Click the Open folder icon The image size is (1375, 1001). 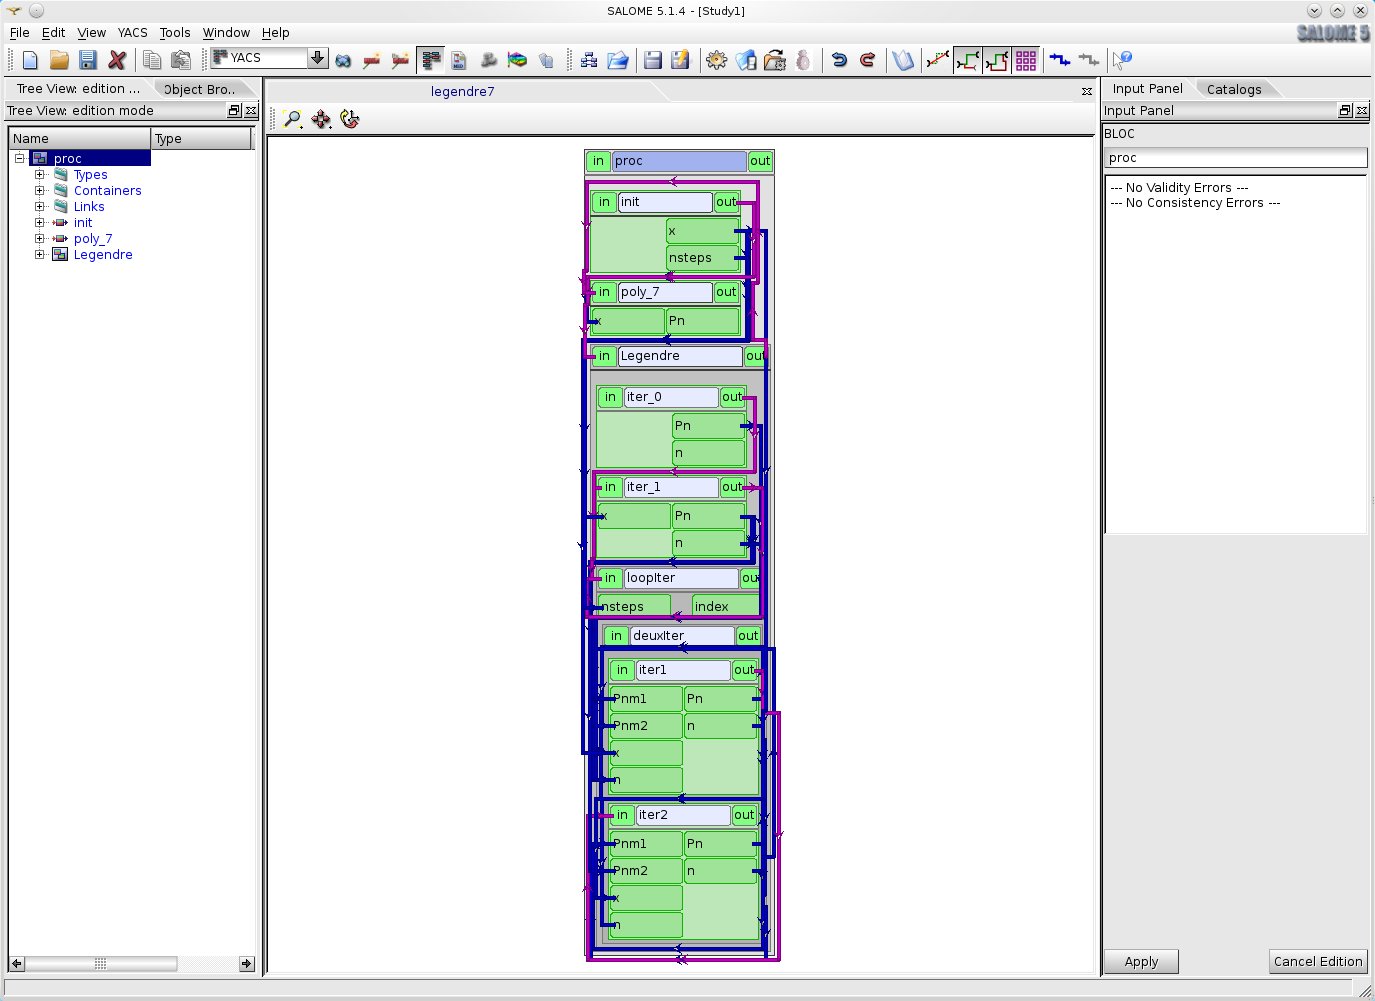59,60
